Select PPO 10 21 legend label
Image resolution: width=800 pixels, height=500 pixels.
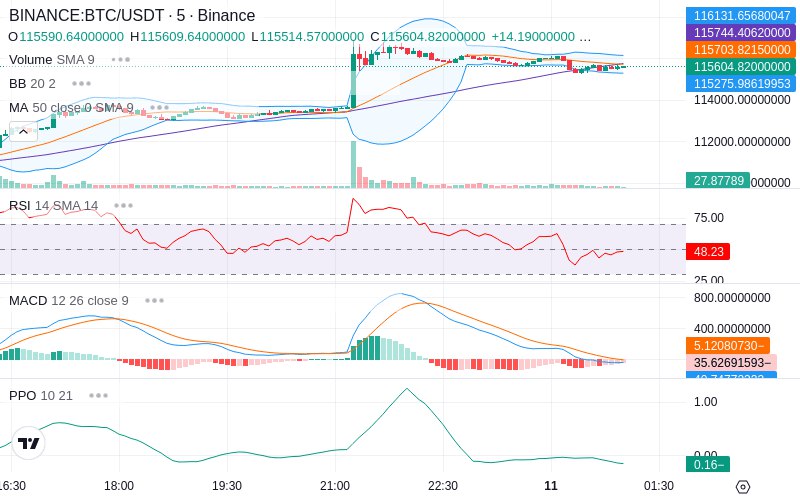41,395
